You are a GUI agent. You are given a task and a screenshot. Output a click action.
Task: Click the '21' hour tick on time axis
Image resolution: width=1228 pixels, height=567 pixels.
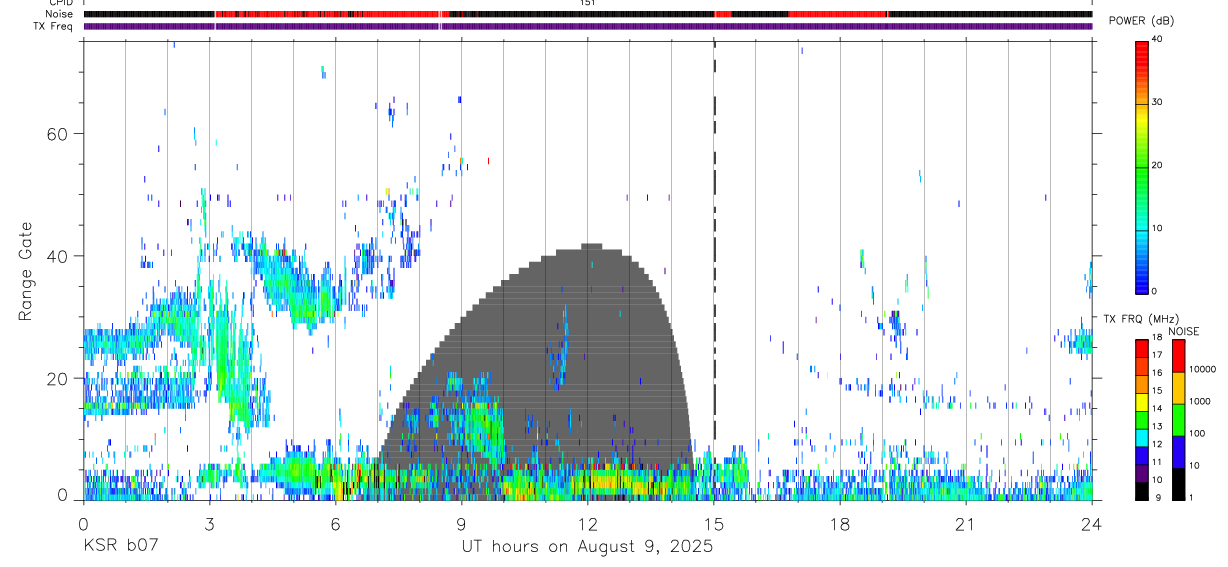coord(966,523)
